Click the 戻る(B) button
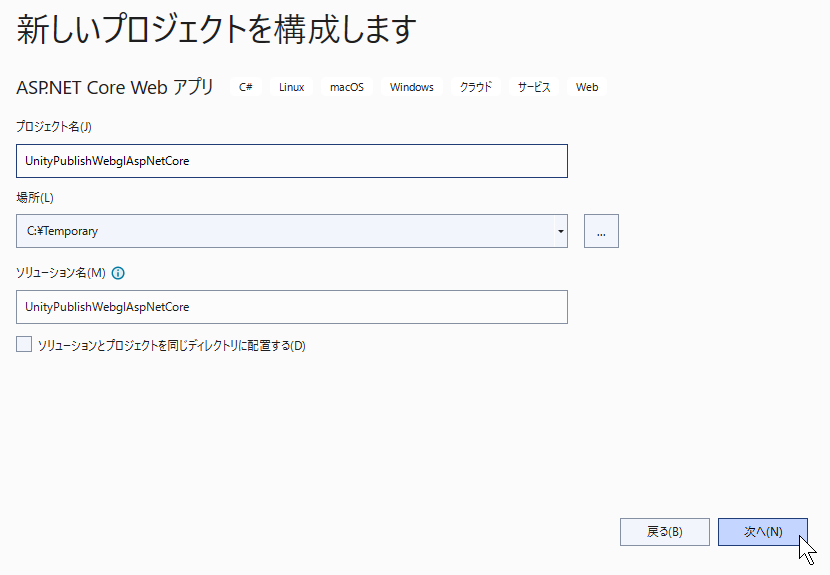Viewport: 830px width, 575px height. (x=665, y=532)
